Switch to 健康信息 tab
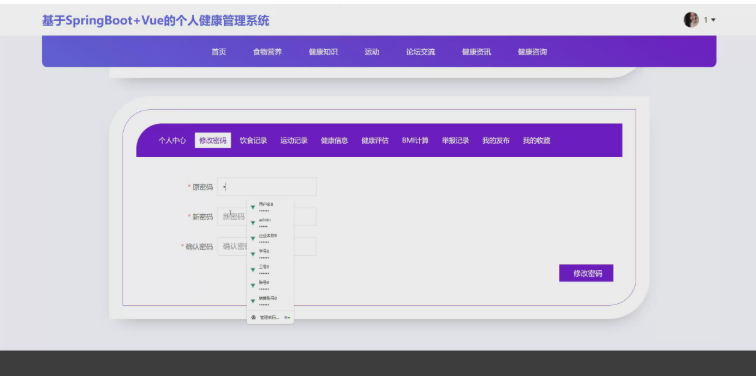 click(334, 140)
